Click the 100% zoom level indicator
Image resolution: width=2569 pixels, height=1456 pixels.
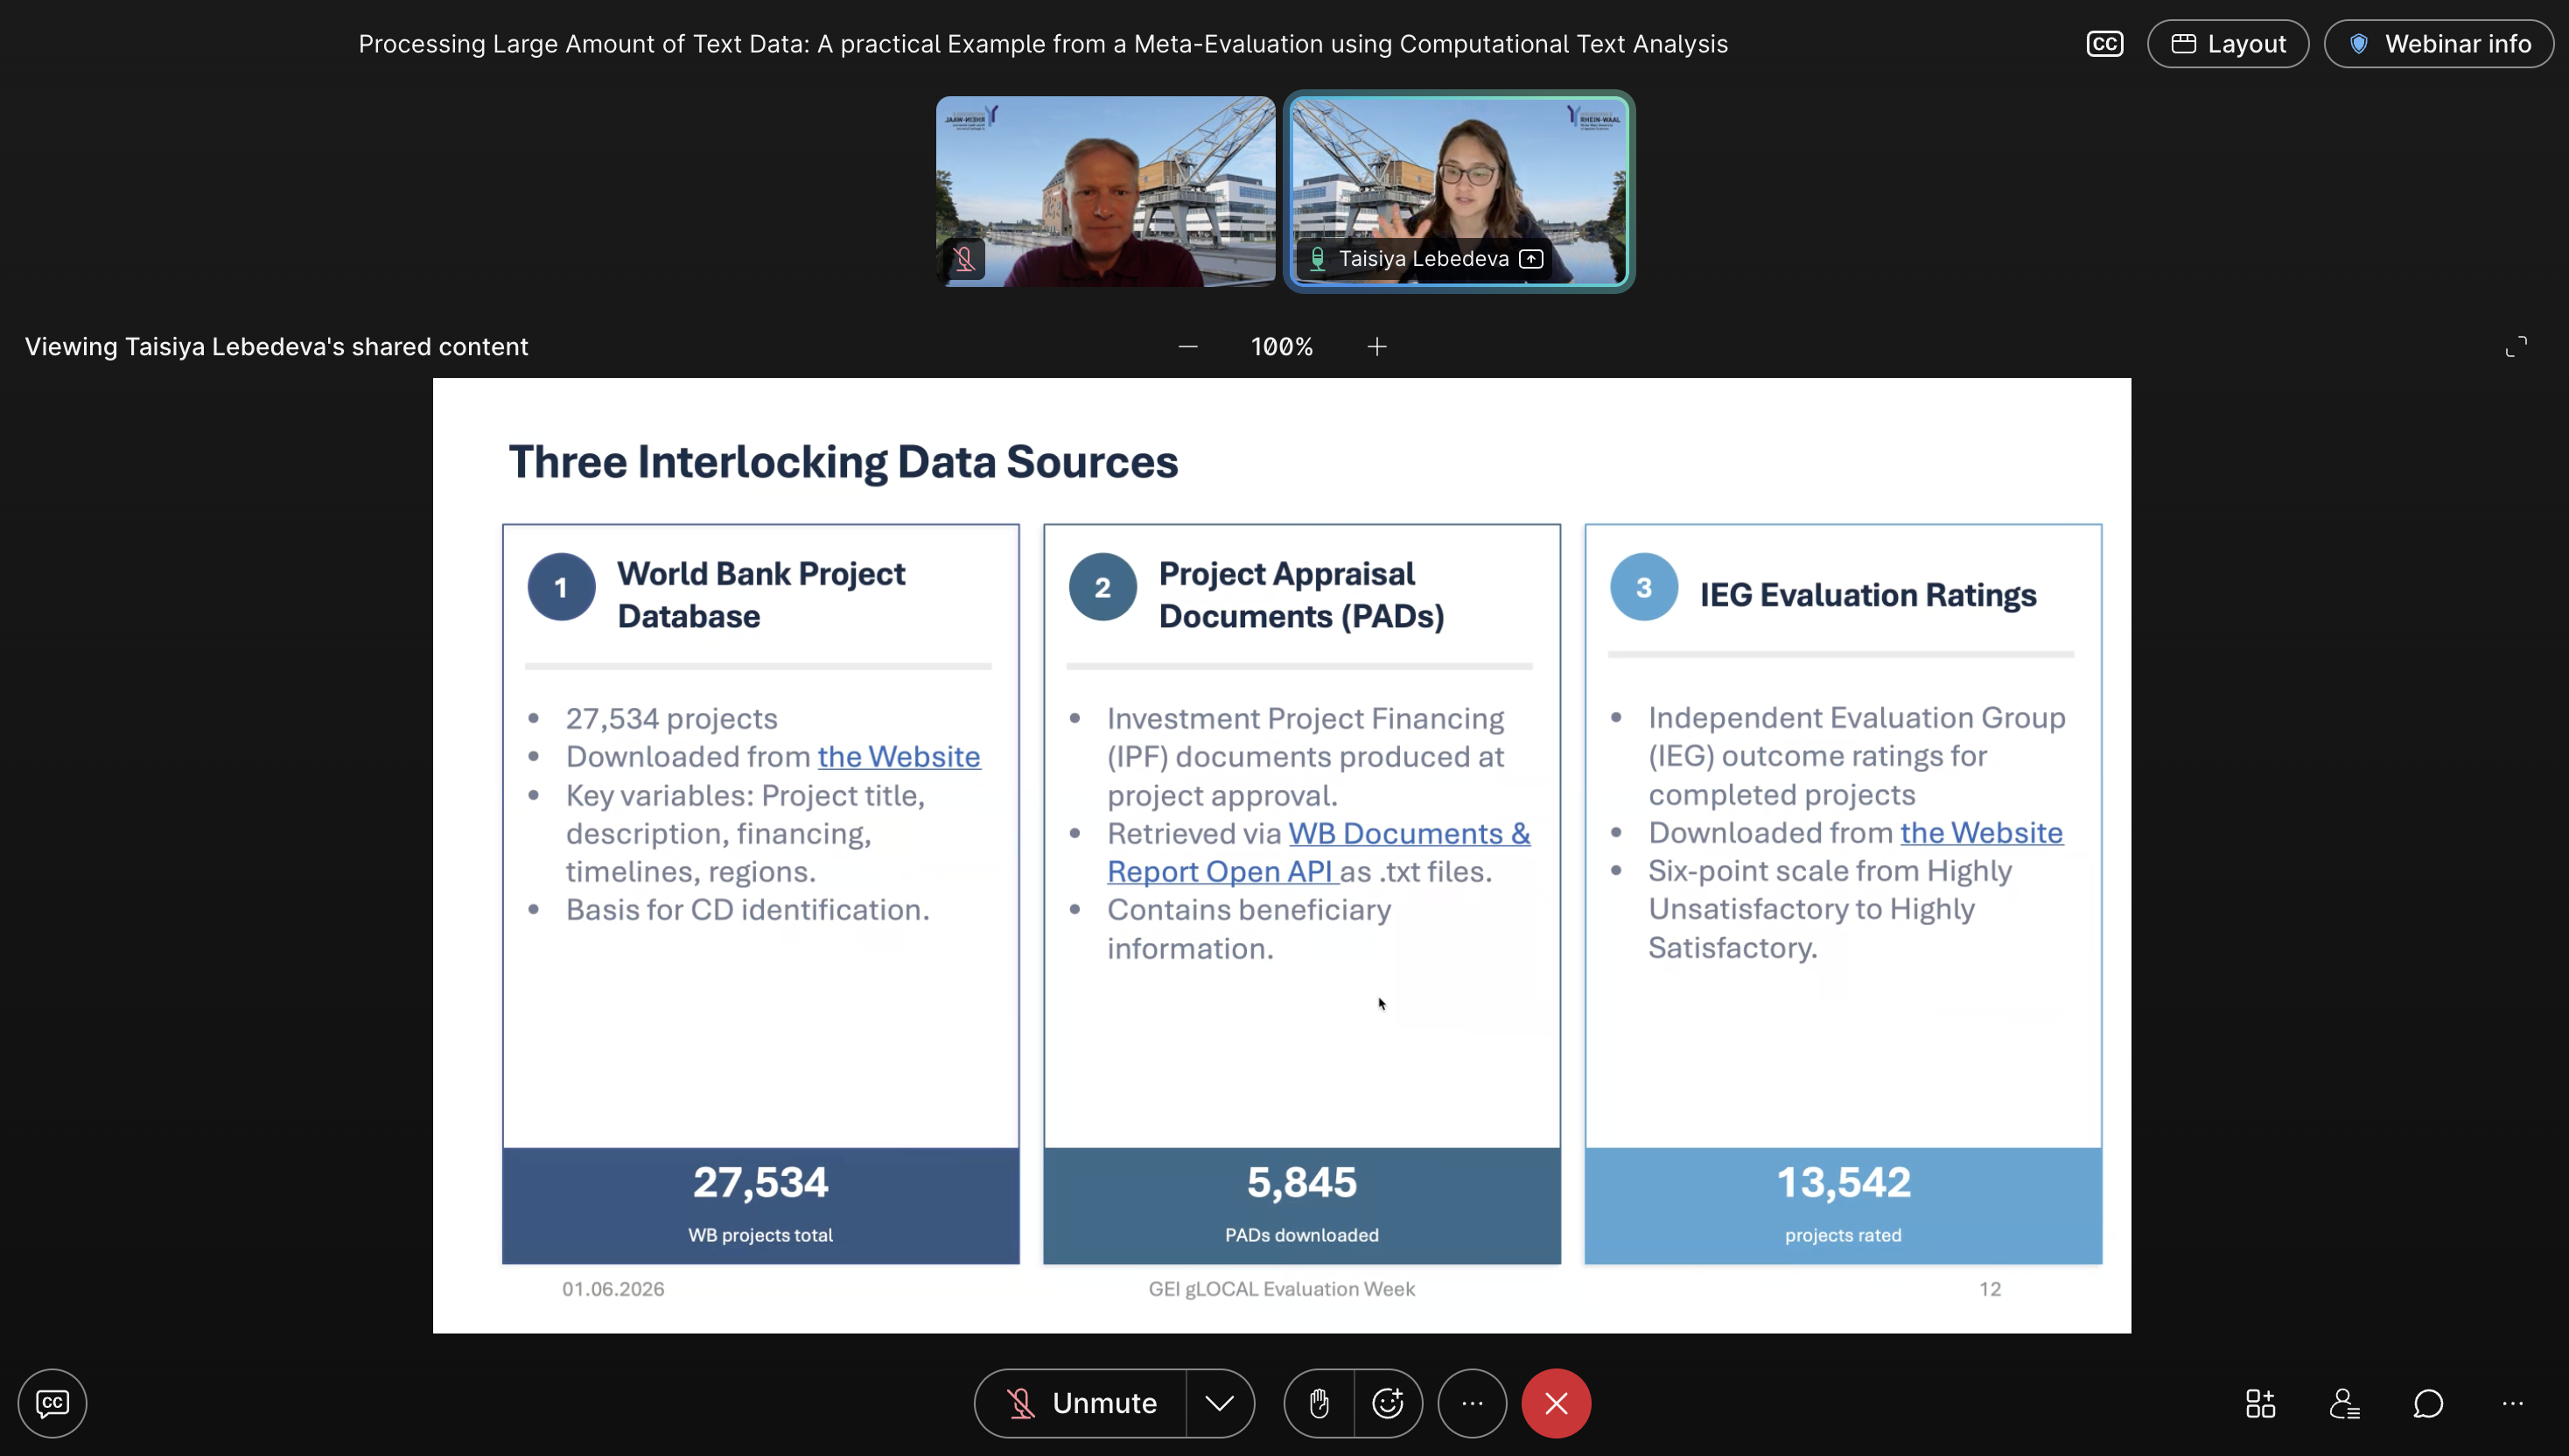1282,347
